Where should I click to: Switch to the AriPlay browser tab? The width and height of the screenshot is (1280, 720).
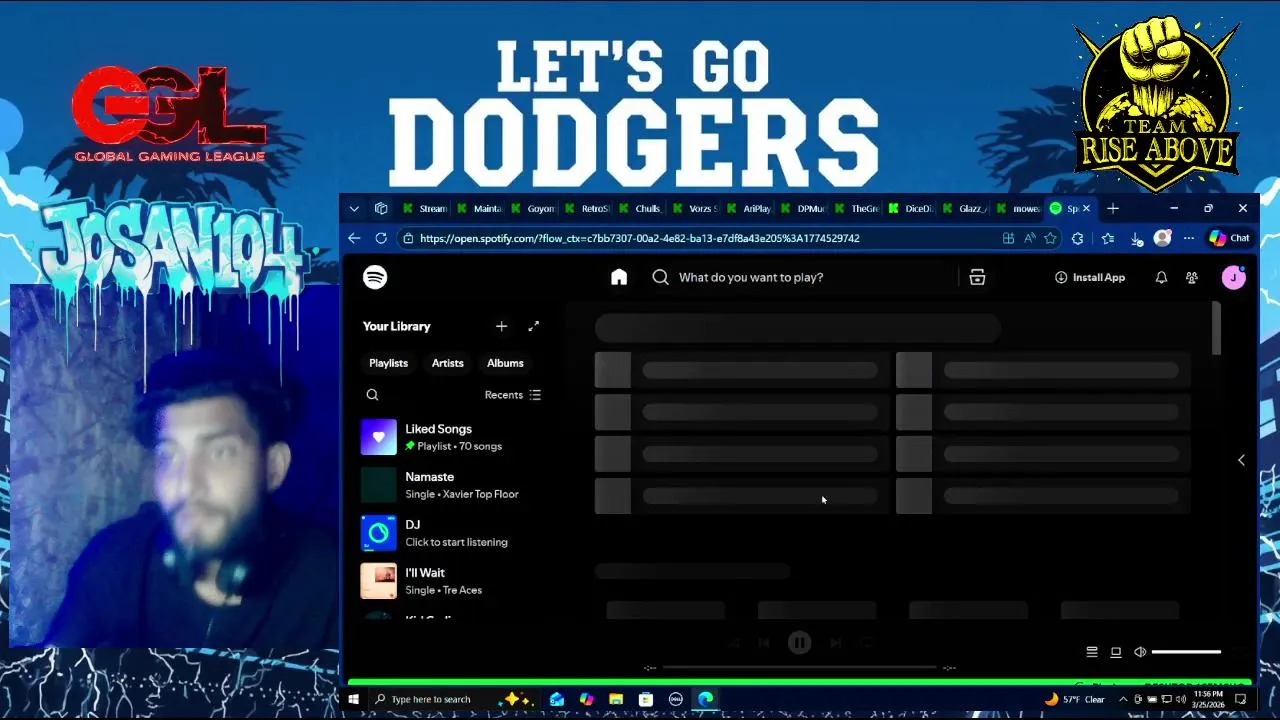pos(749,208)
